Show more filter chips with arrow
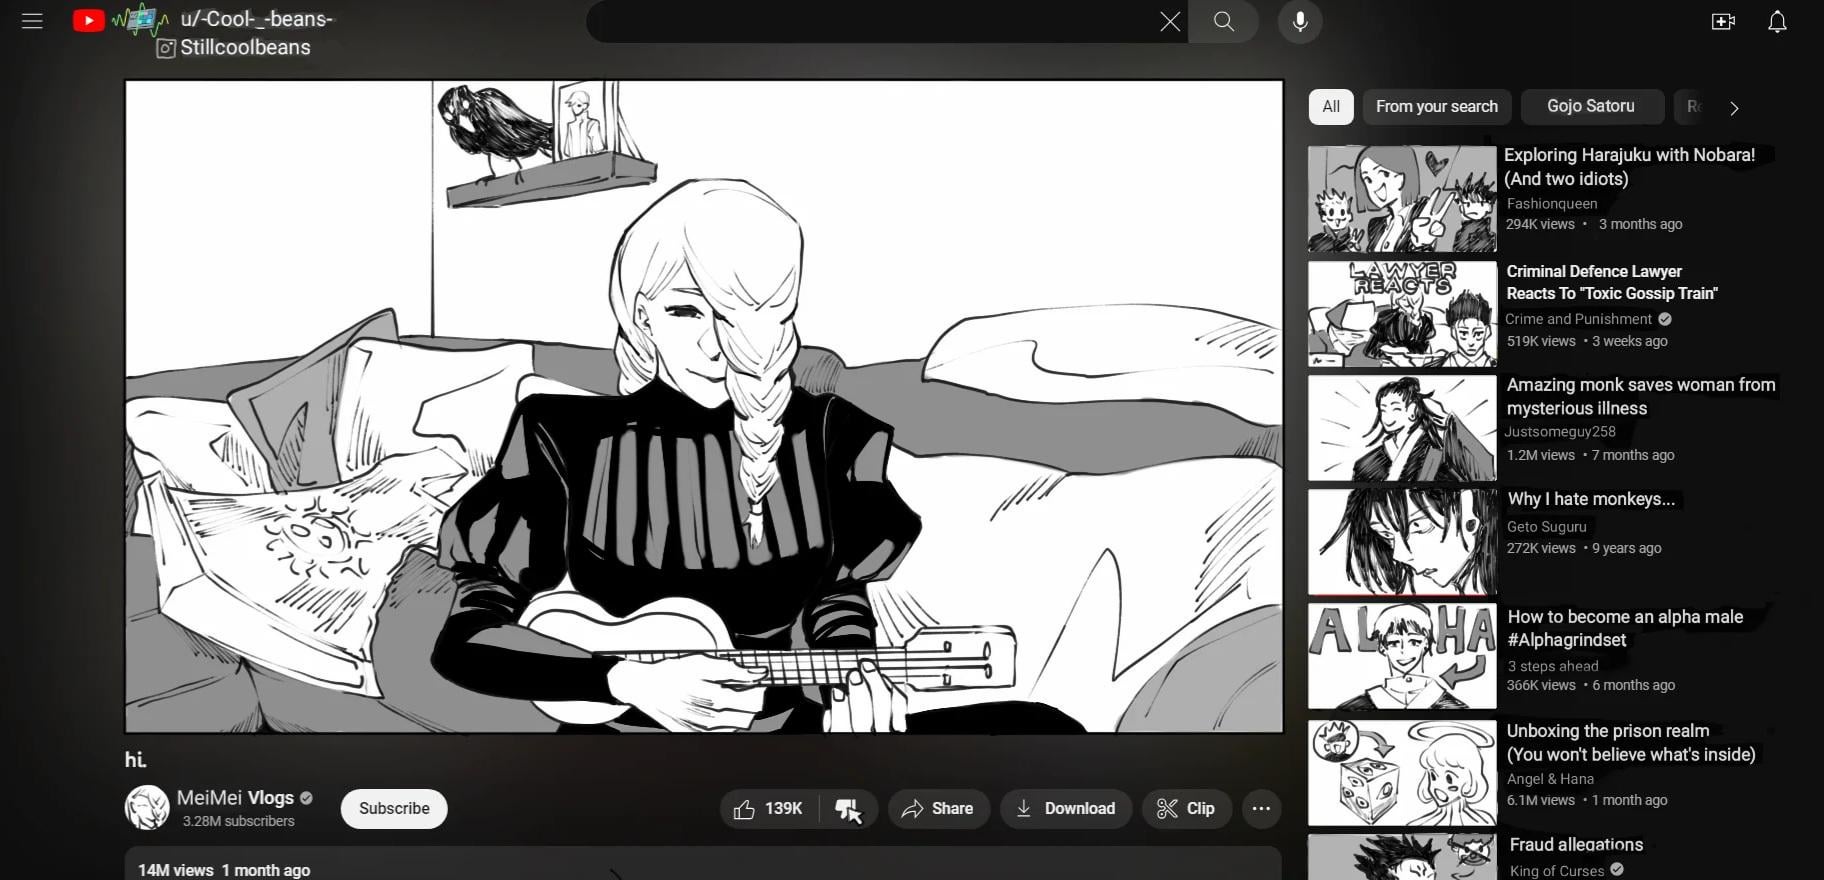 1734,108
